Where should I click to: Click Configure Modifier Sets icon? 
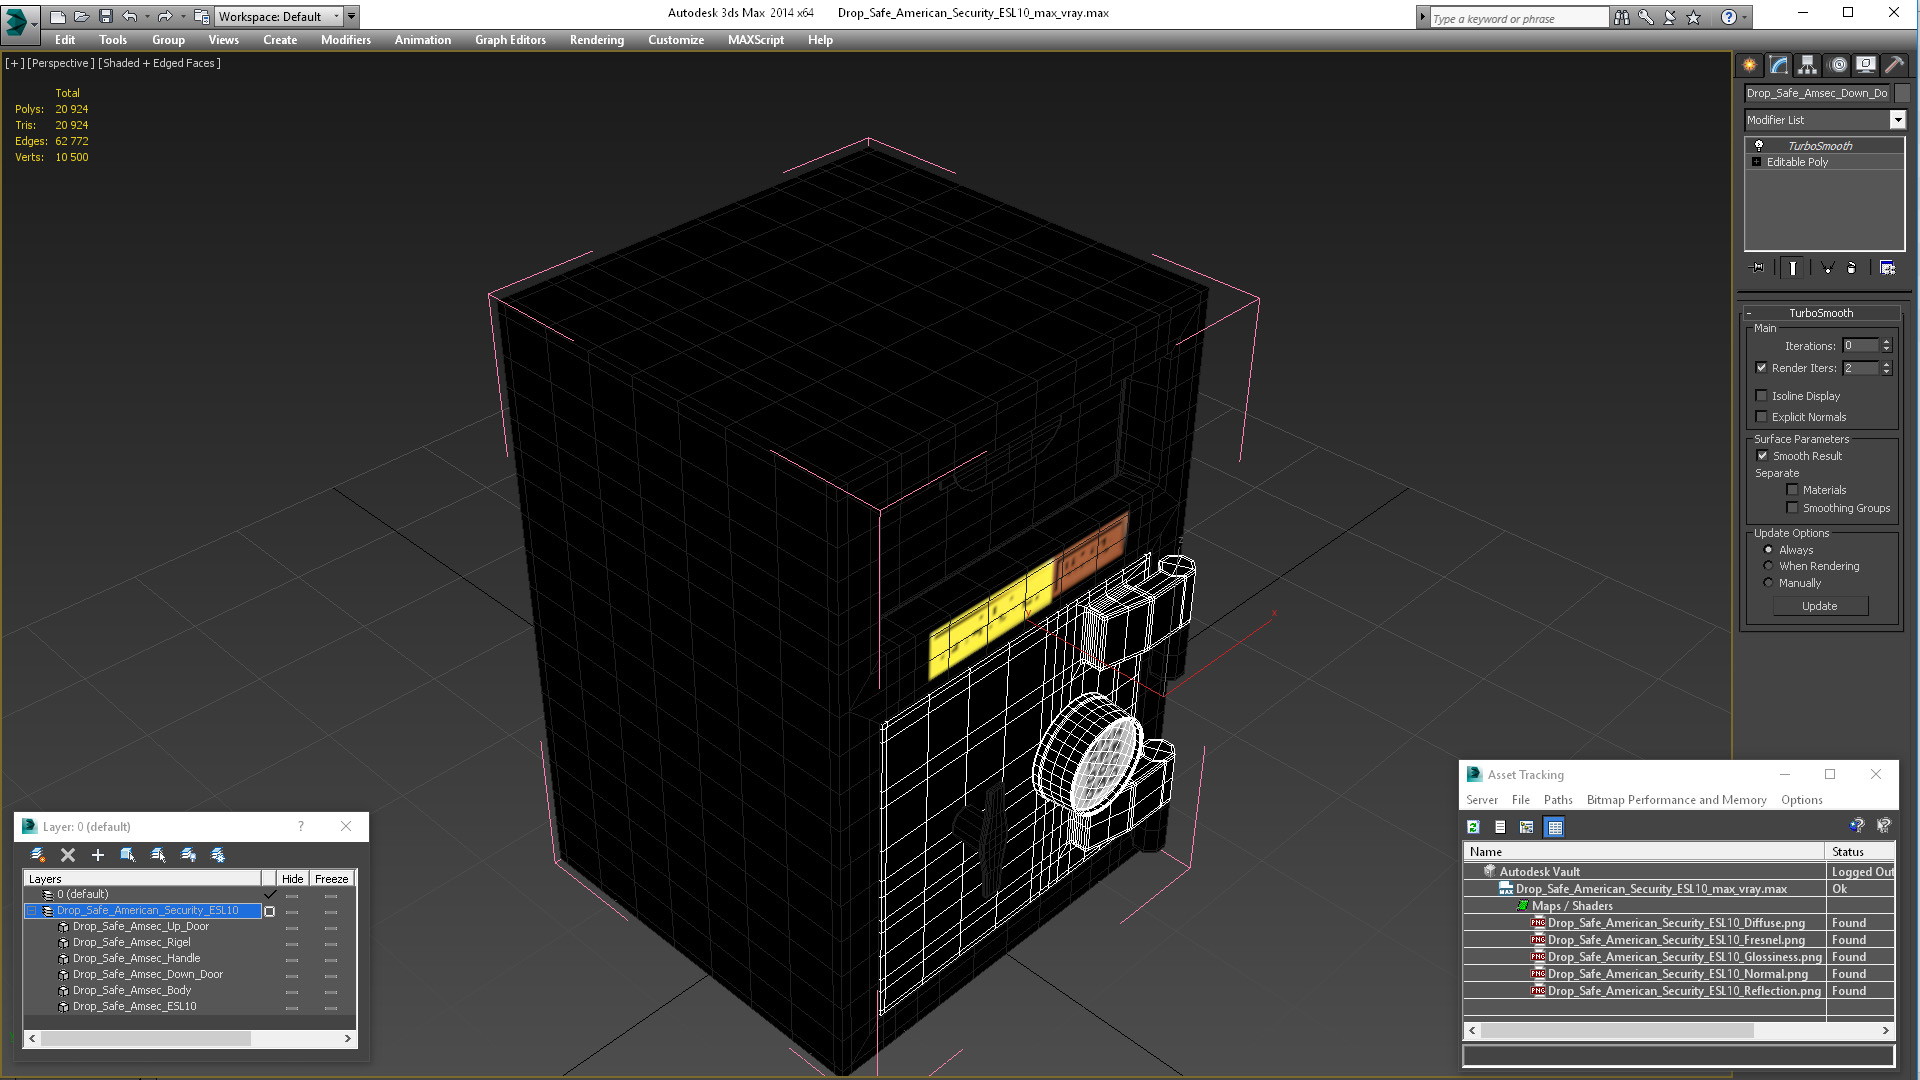click(1887, 268)
